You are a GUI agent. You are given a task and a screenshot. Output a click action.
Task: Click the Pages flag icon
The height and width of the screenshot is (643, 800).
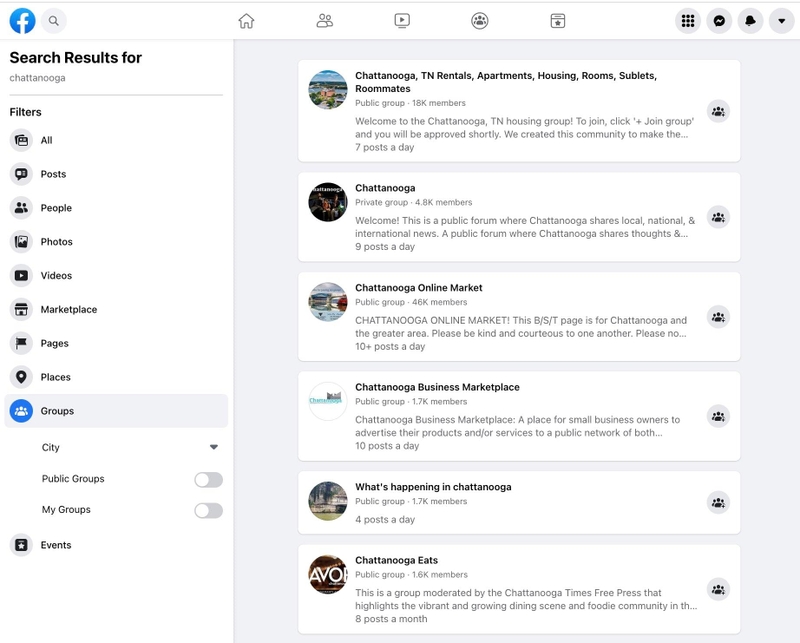coord(21,343)
